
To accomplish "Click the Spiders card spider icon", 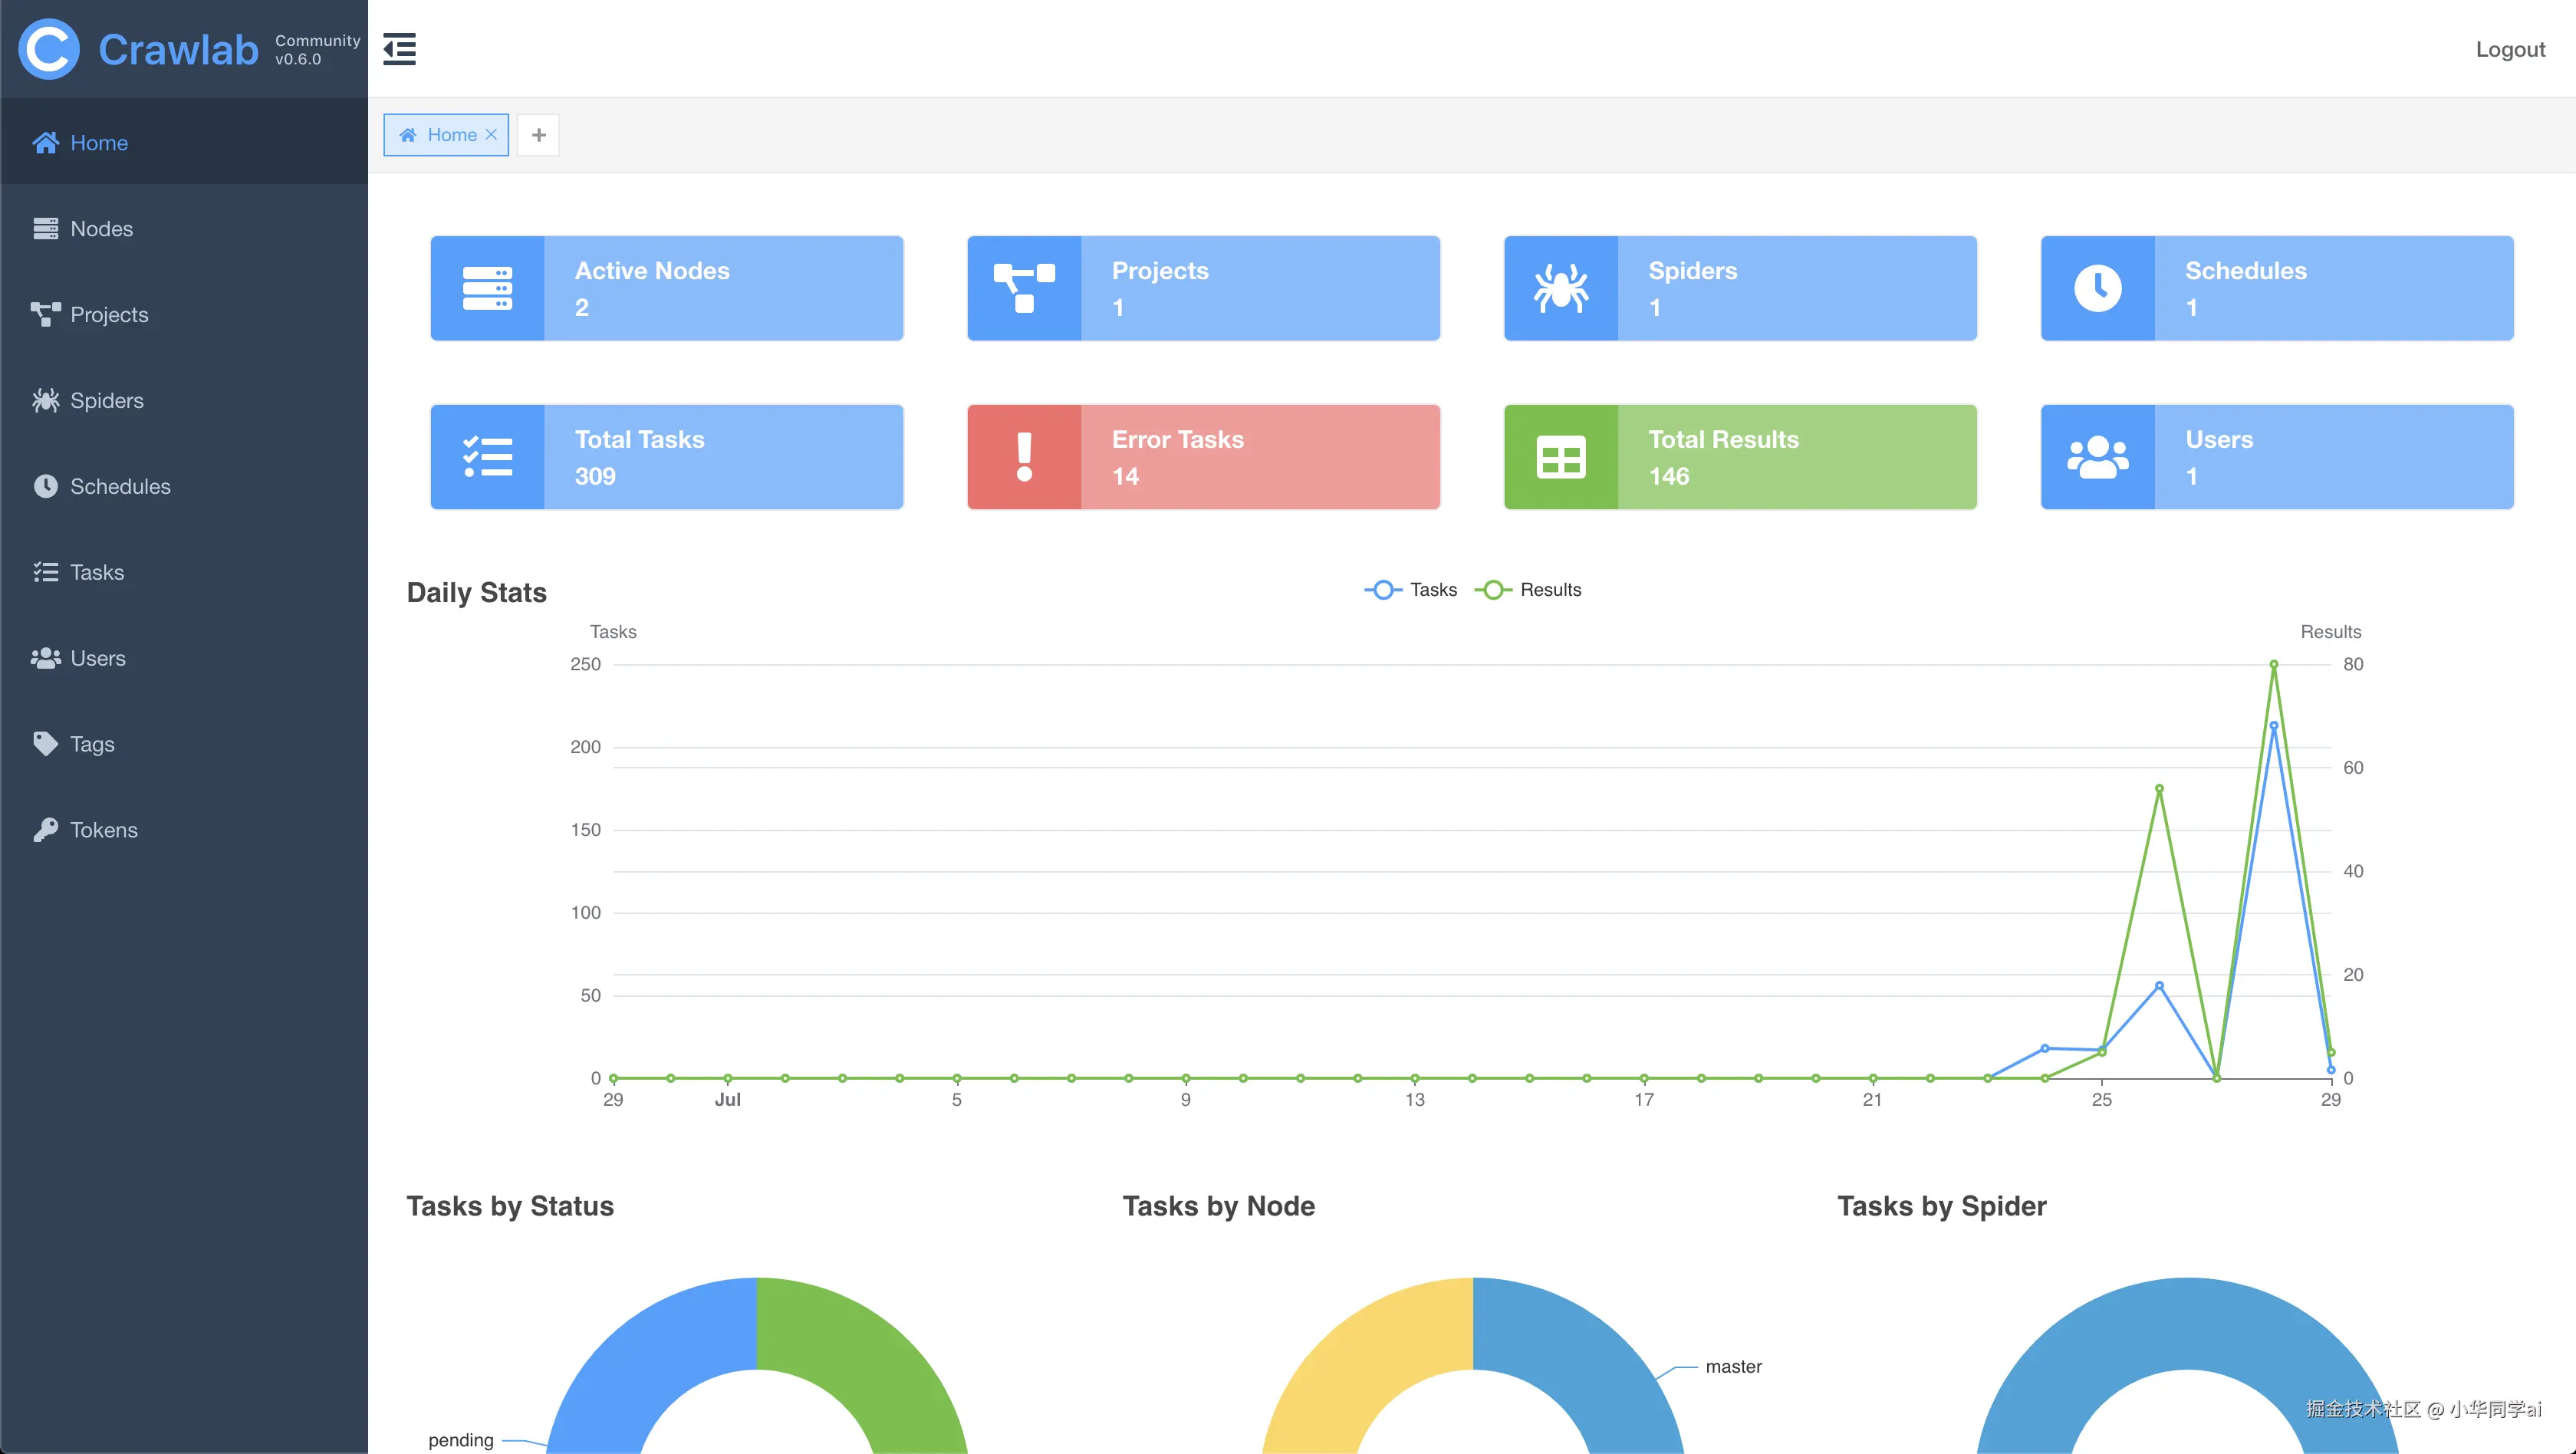I will (1560, 288).
